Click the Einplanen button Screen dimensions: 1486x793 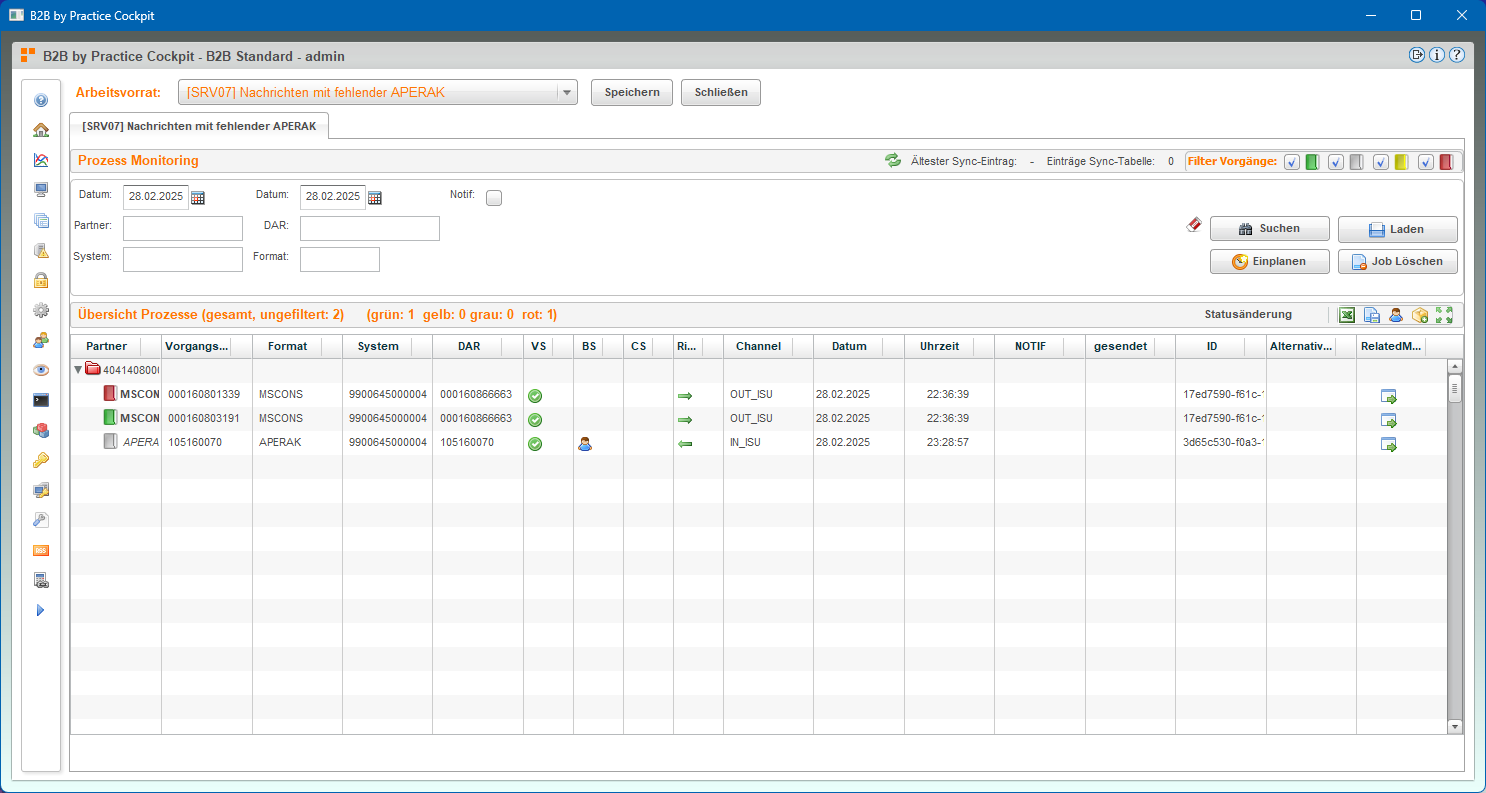(x=1270, y=262)
